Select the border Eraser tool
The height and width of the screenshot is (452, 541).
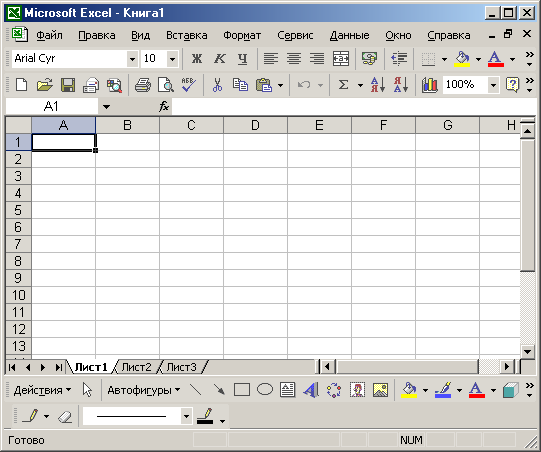pyautogui.click(x=65, y=416)
